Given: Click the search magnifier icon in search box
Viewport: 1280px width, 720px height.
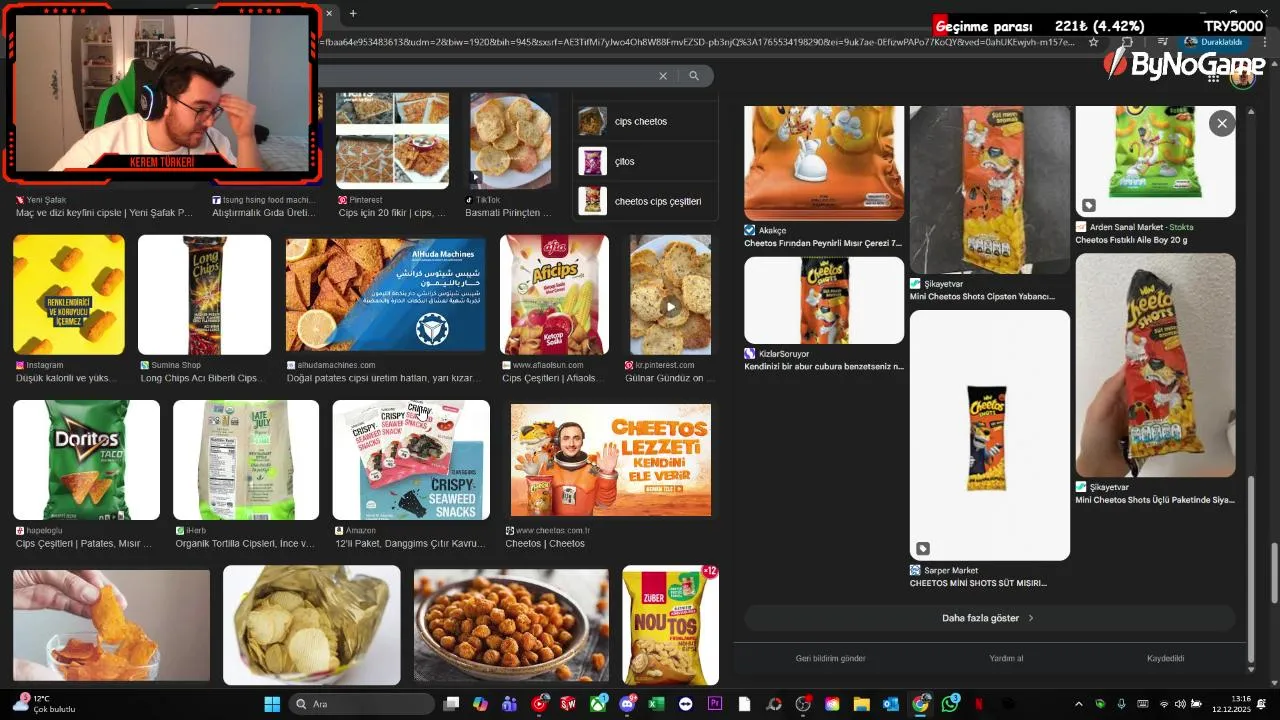Looking at the screenshot, I should click(x=694, y=76).
